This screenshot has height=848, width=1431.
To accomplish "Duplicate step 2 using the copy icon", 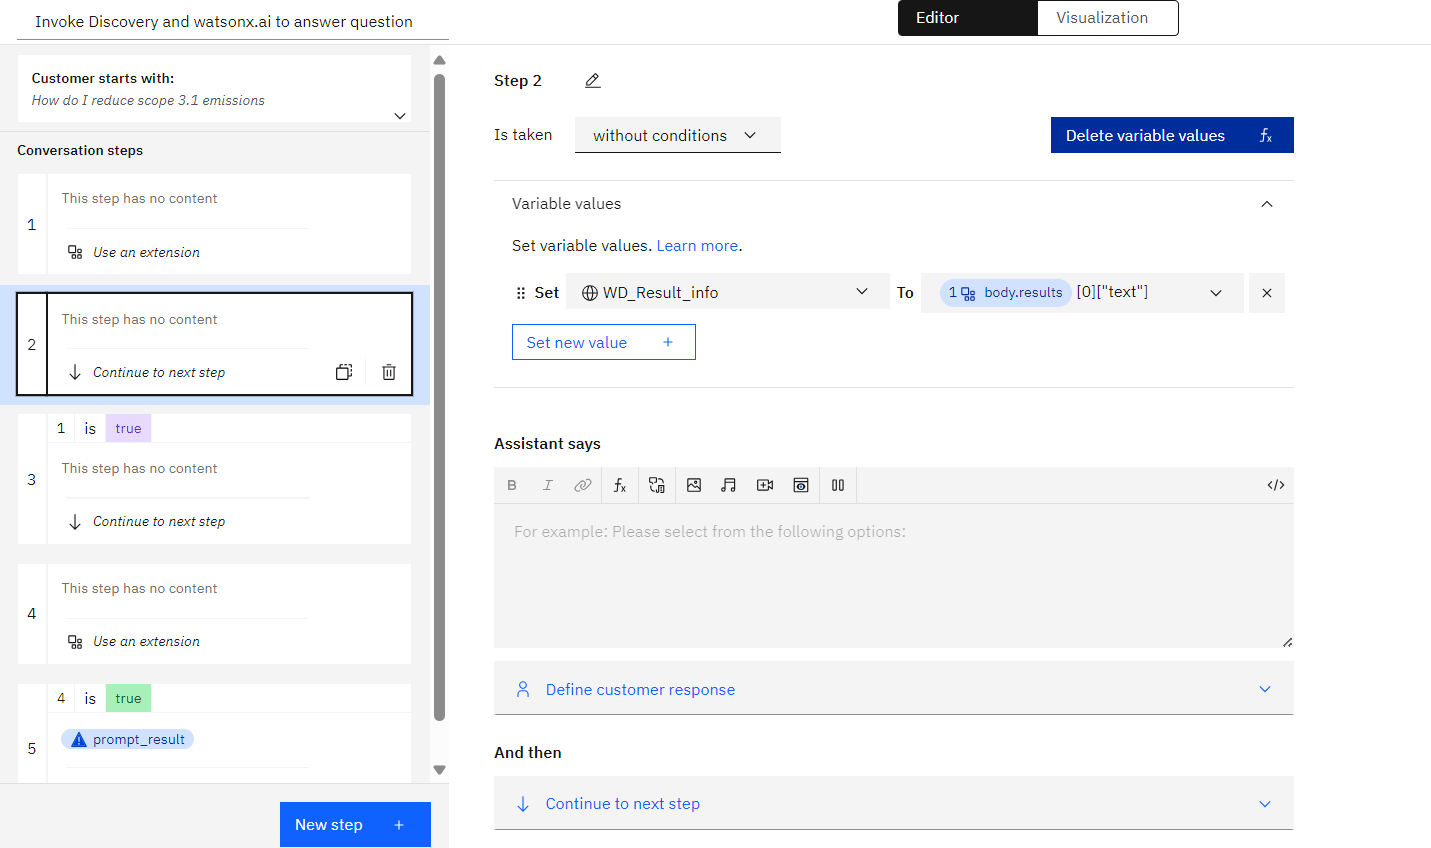I will tap(344, 372).
